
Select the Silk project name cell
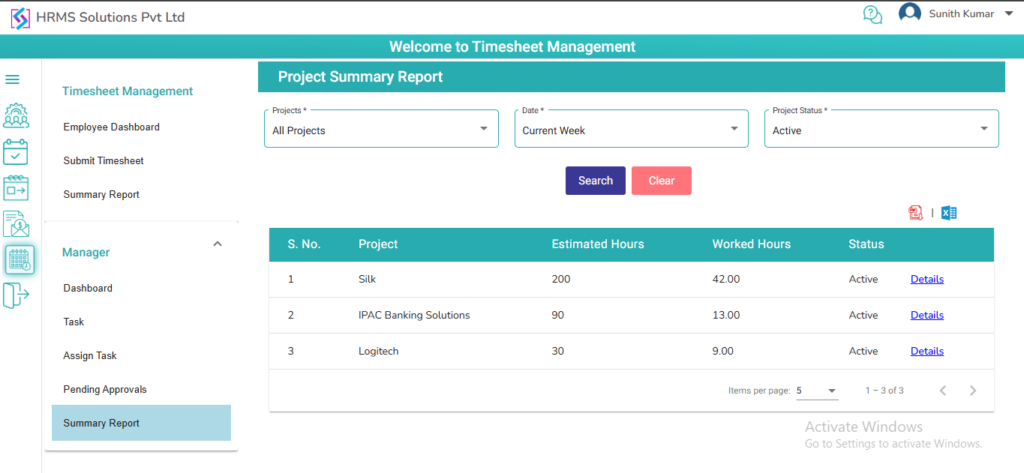click(x=367, y=279)
